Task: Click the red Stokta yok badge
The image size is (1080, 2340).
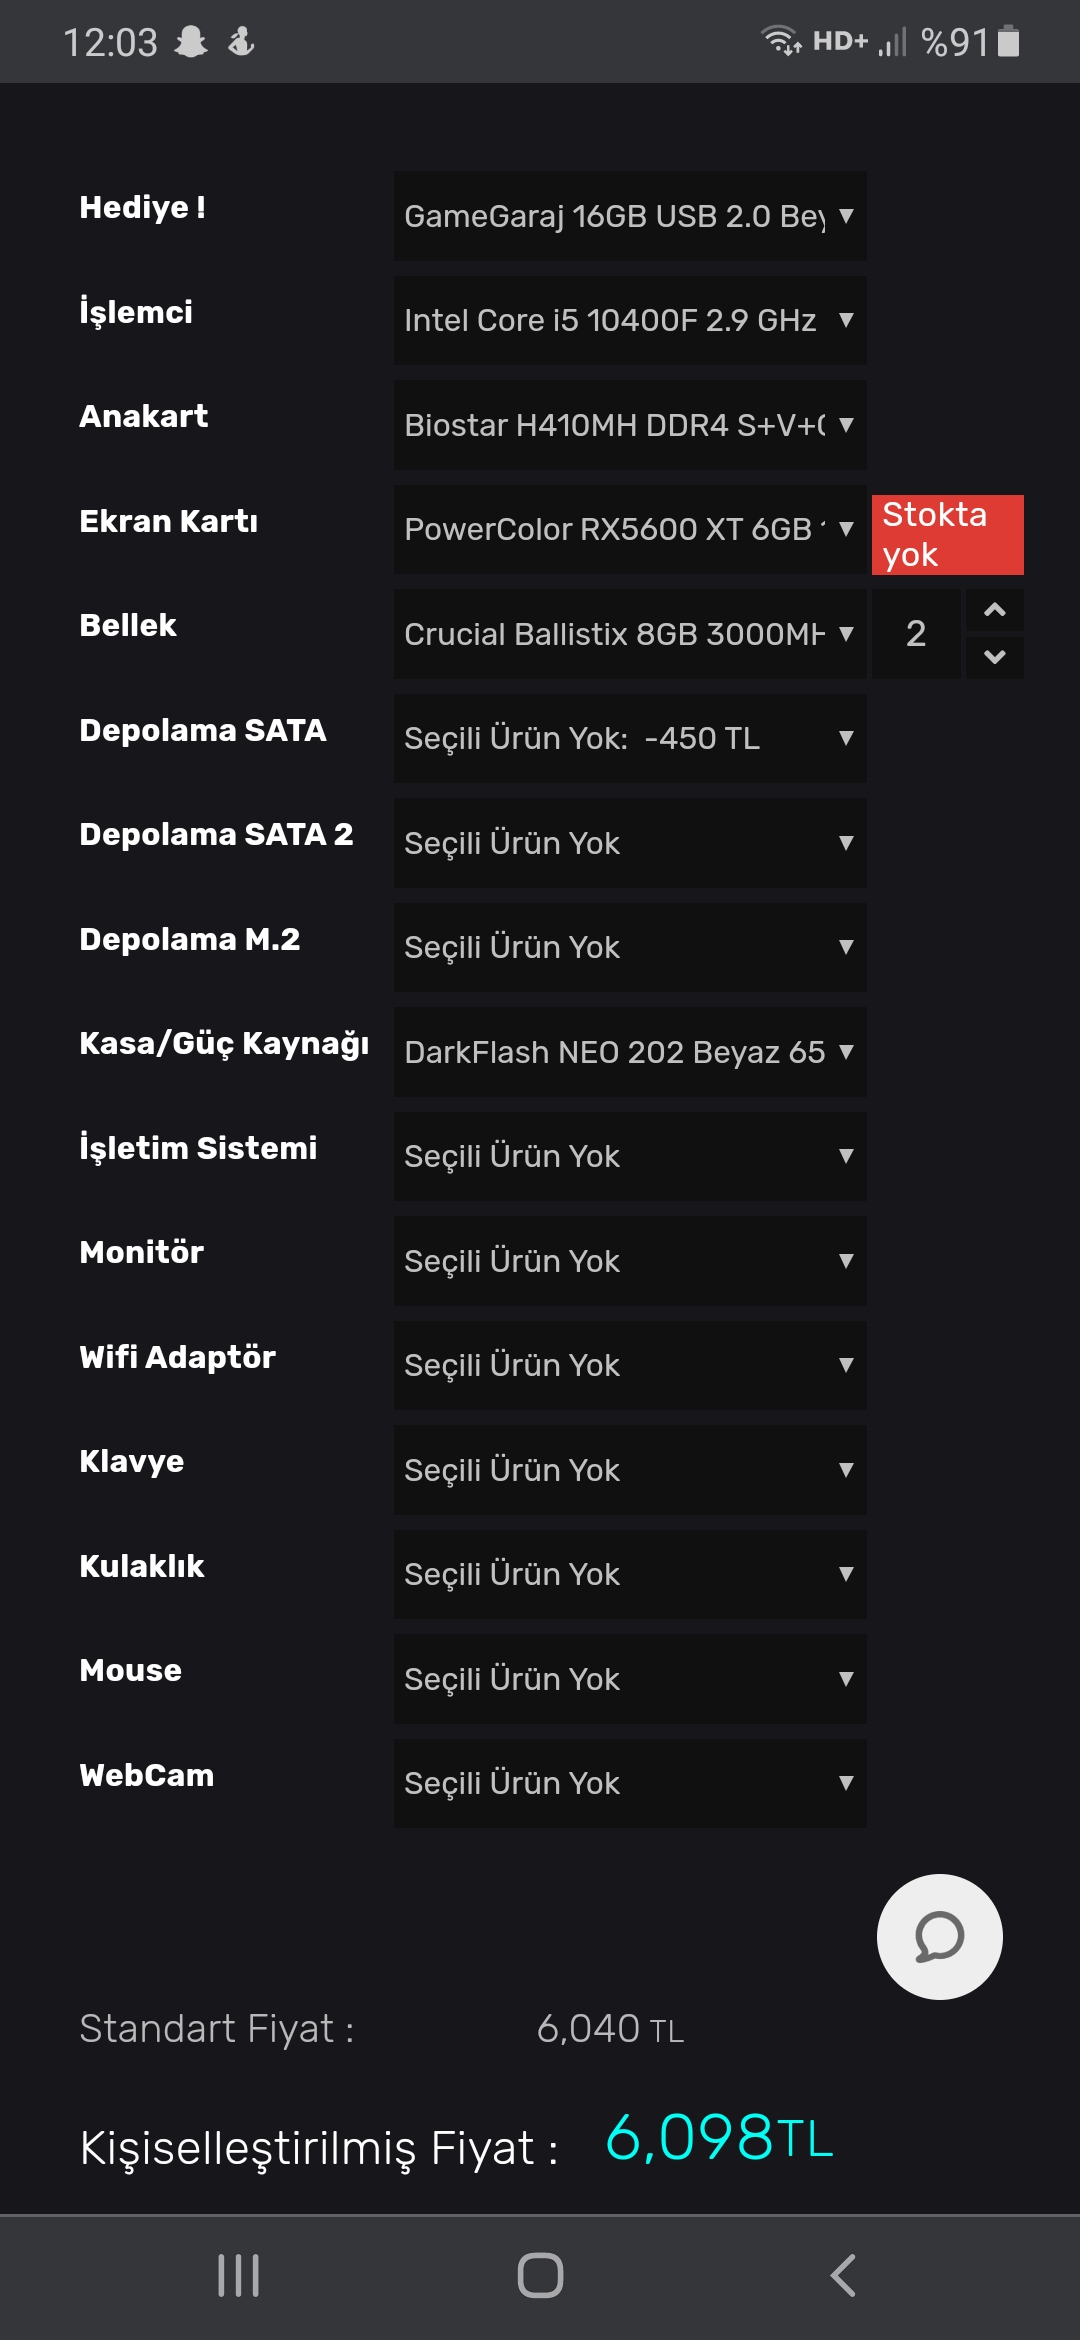Action: [947, 534]
